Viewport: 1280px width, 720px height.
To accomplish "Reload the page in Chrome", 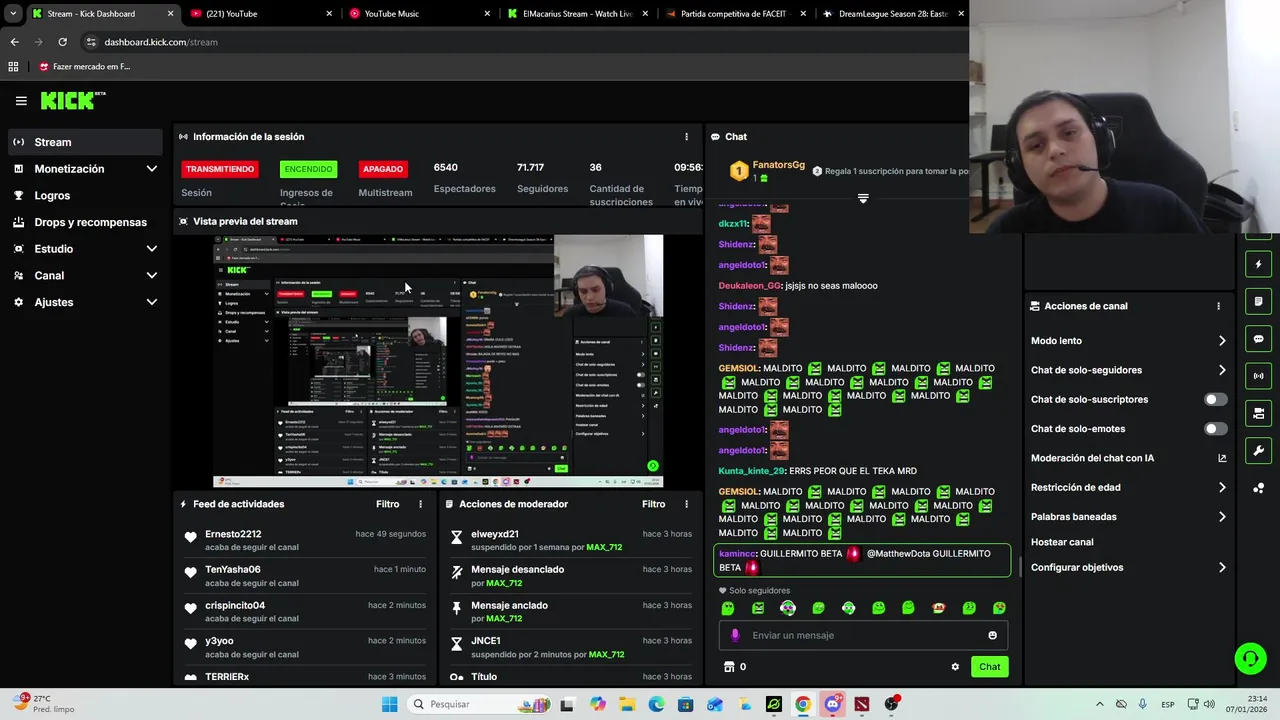I will [62, 42].
